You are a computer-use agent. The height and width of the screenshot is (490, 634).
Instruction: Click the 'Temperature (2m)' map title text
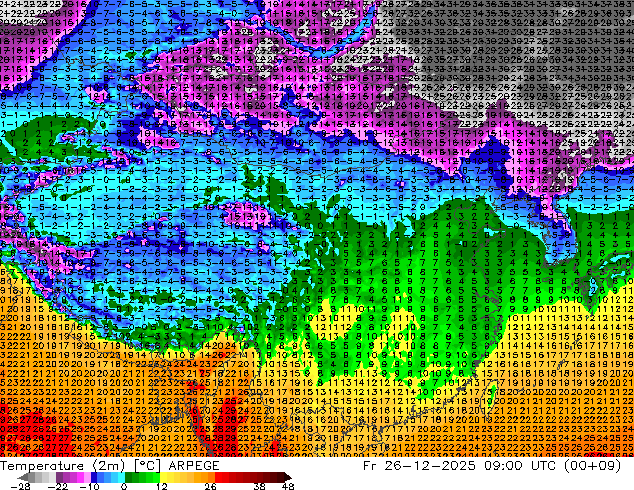coord(63,466)
